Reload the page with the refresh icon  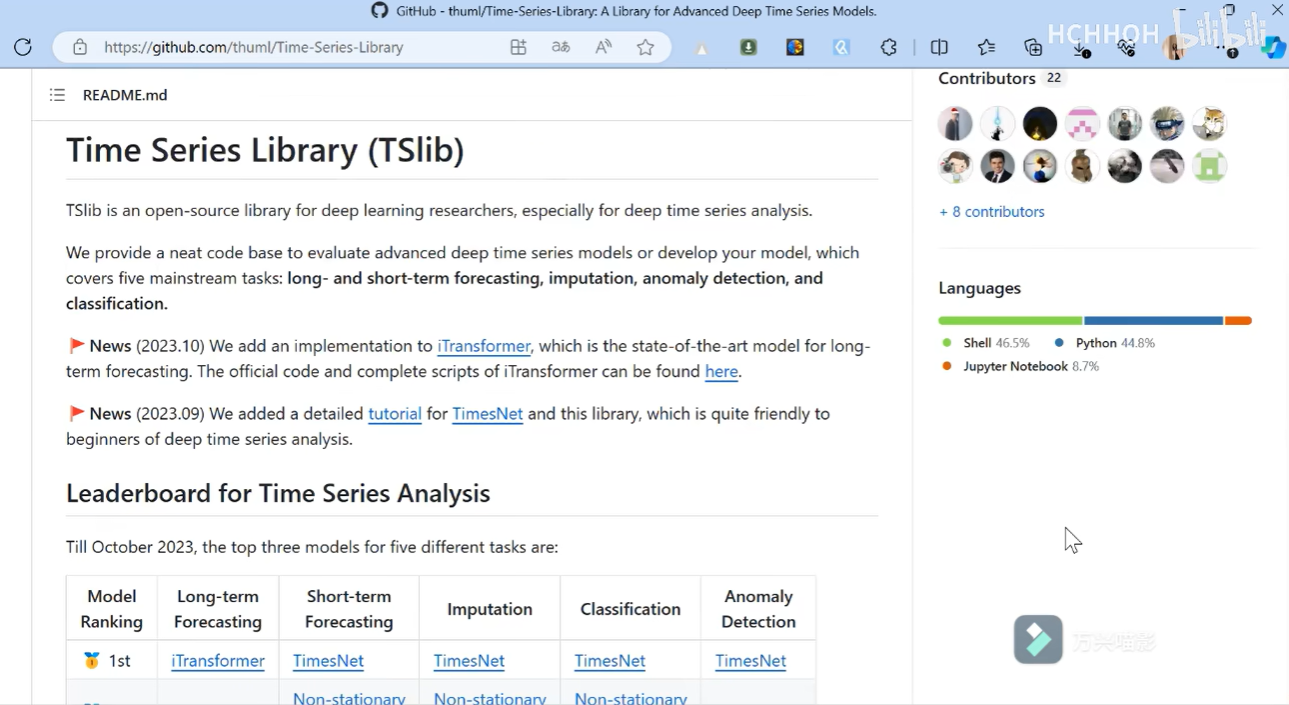(x=23, y=47)
